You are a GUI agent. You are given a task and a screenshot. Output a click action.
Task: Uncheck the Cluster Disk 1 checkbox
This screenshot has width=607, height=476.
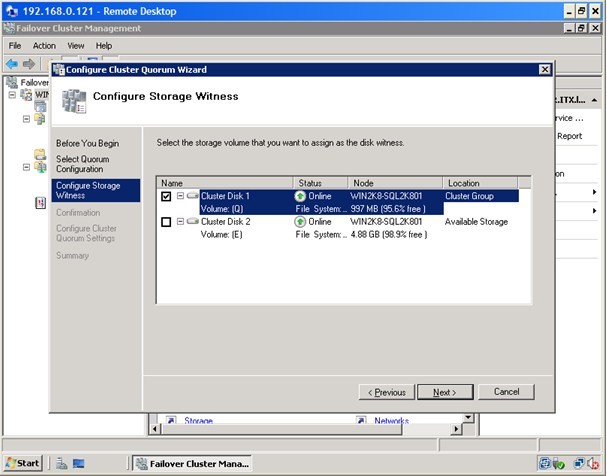[x=166, y=196]
